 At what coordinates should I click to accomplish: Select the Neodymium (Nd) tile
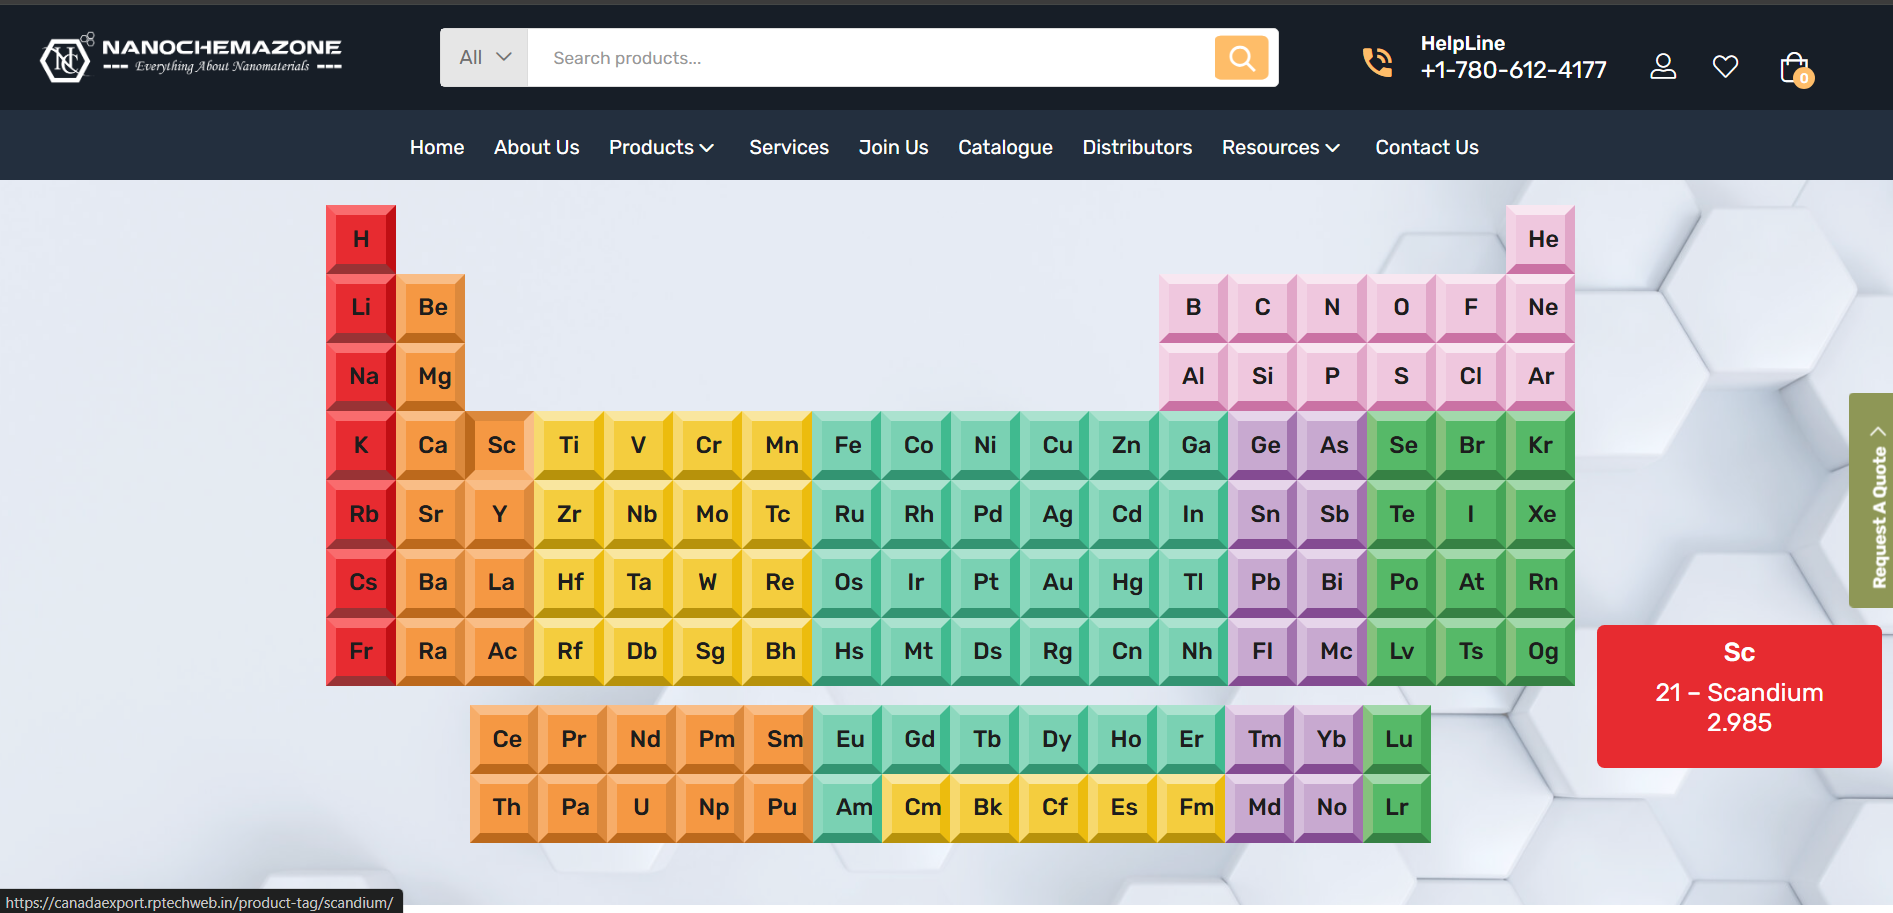[643, 740]
